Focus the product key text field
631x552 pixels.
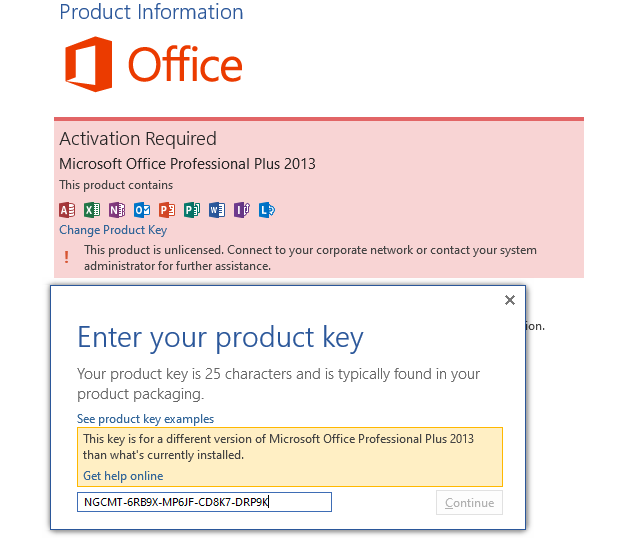click(x=204, y=502)
